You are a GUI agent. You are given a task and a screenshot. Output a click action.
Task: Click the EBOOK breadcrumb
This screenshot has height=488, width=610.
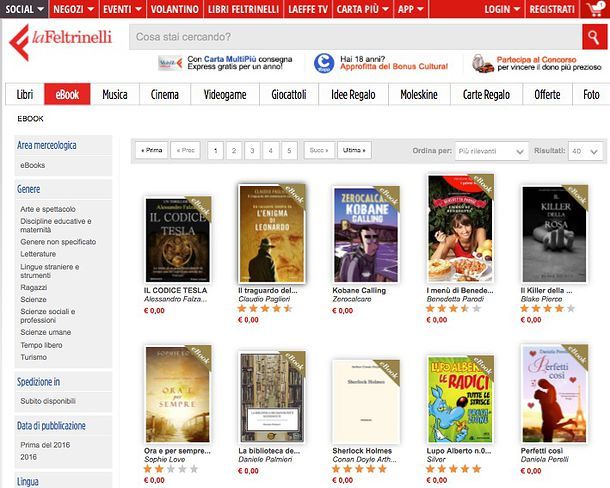coord(30,119)
